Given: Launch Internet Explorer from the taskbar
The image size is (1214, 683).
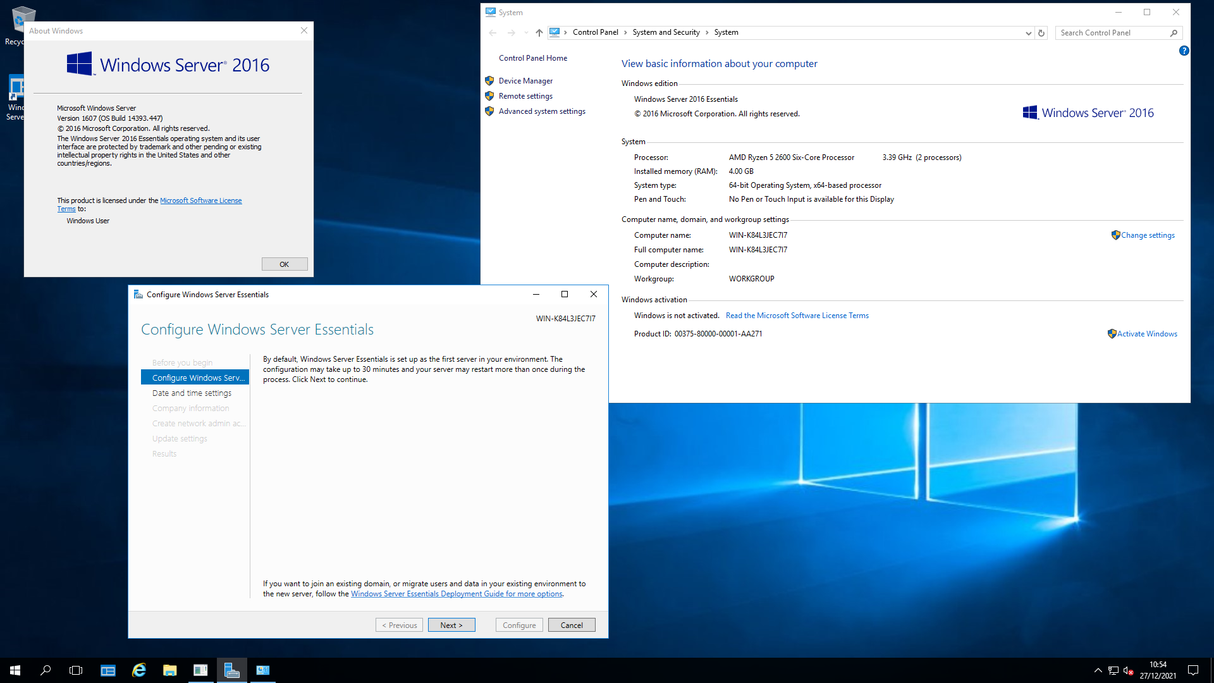Looking at the screenshot, I should tap(139, 670).
